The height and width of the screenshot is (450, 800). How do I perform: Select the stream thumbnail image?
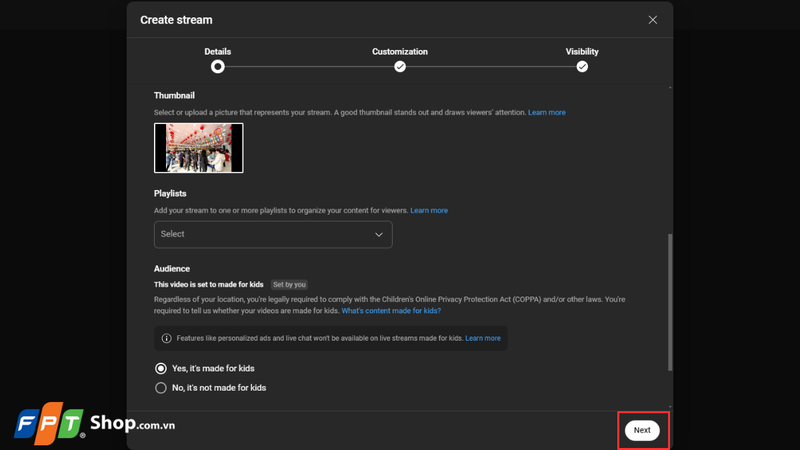tap(198, 148)
